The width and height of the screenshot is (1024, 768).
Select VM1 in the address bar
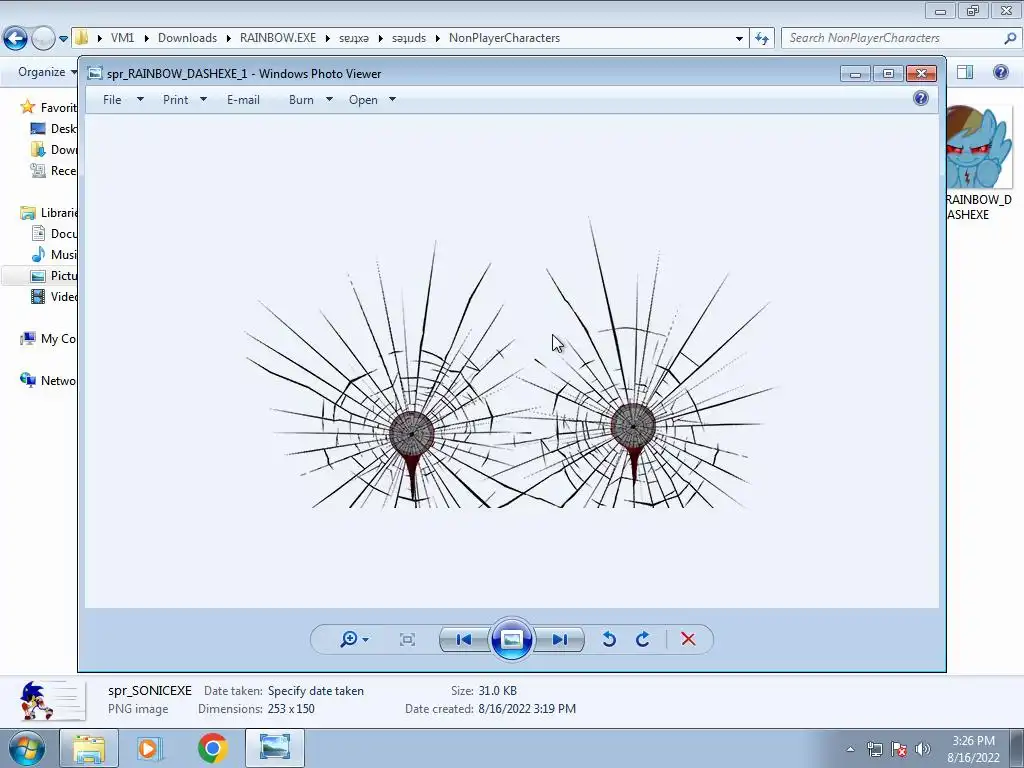(122, 38)
